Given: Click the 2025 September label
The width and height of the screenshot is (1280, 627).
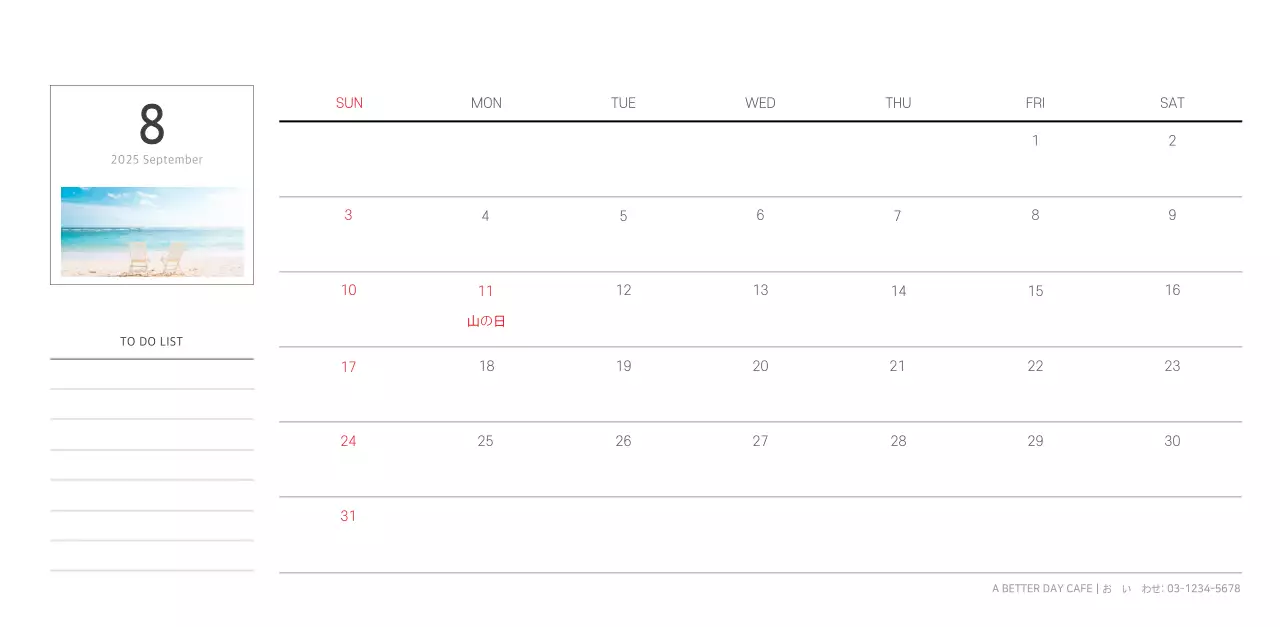Looking at the screenshot, I should coord(157,160).
